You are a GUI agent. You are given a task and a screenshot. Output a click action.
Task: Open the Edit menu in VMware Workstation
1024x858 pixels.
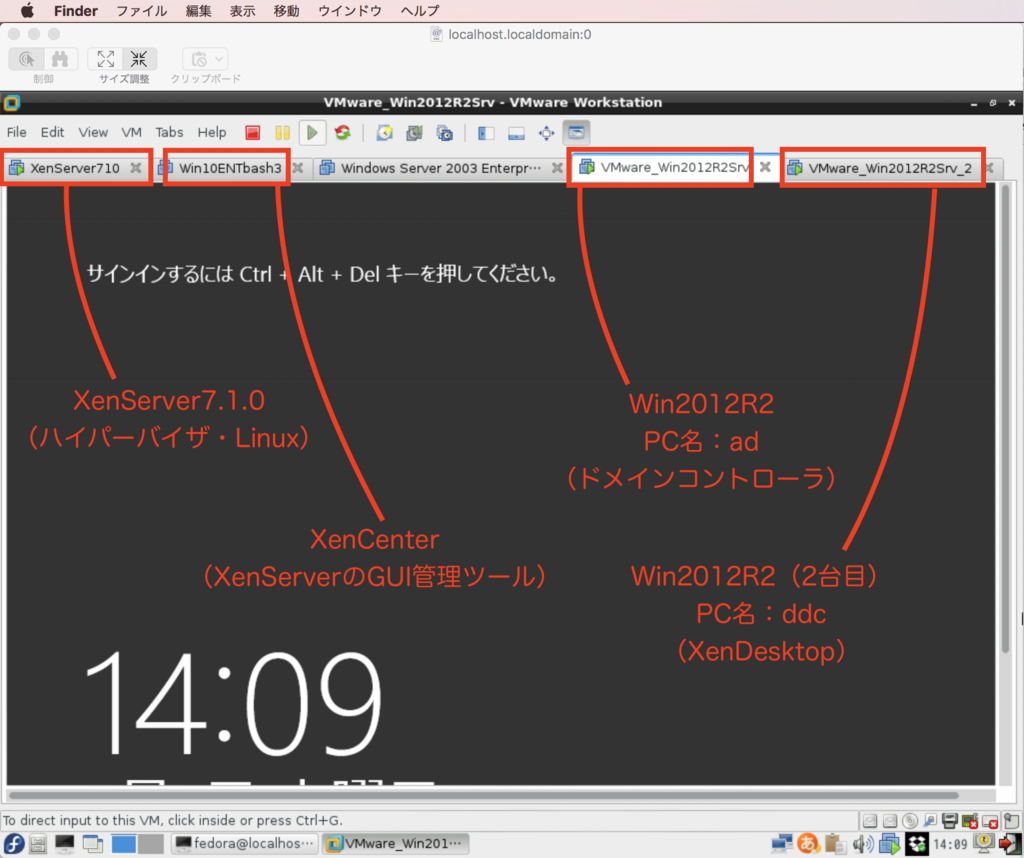(52, 133)
